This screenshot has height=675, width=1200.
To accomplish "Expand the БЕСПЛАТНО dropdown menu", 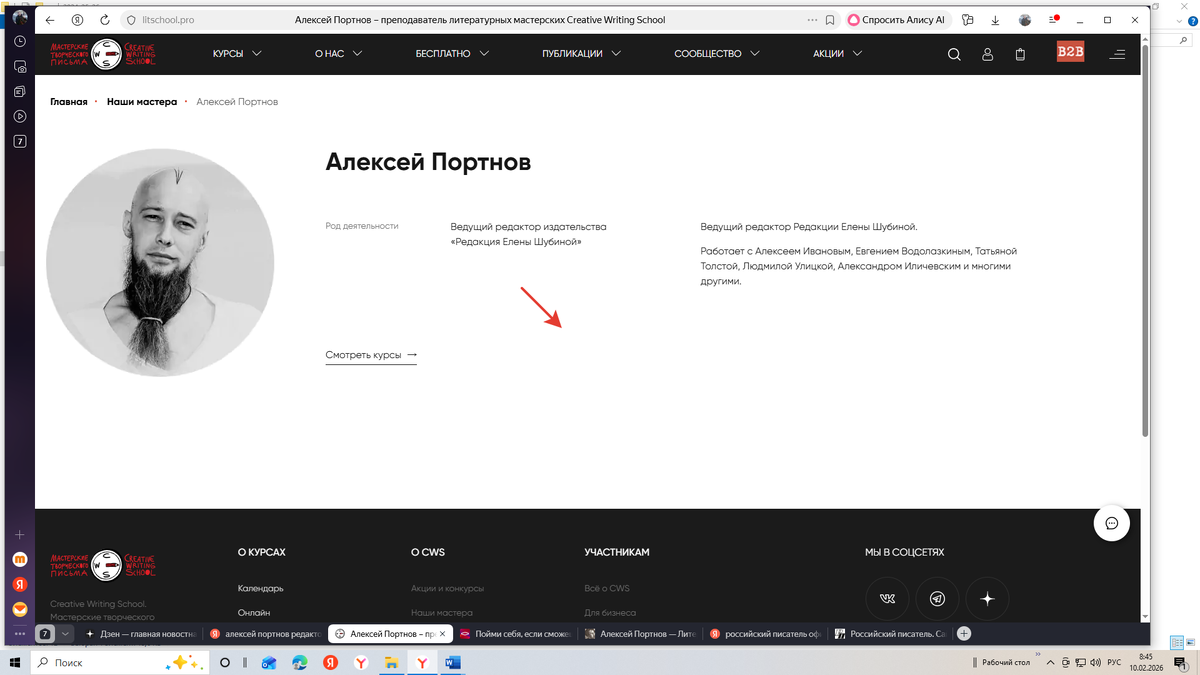I will click(x=484, y=54).
